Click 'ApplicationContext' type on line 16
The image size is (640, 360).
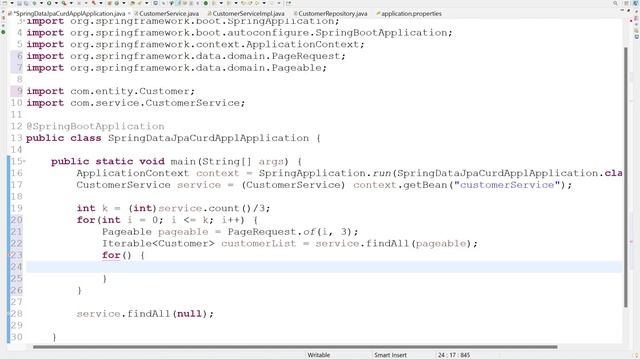133,173
